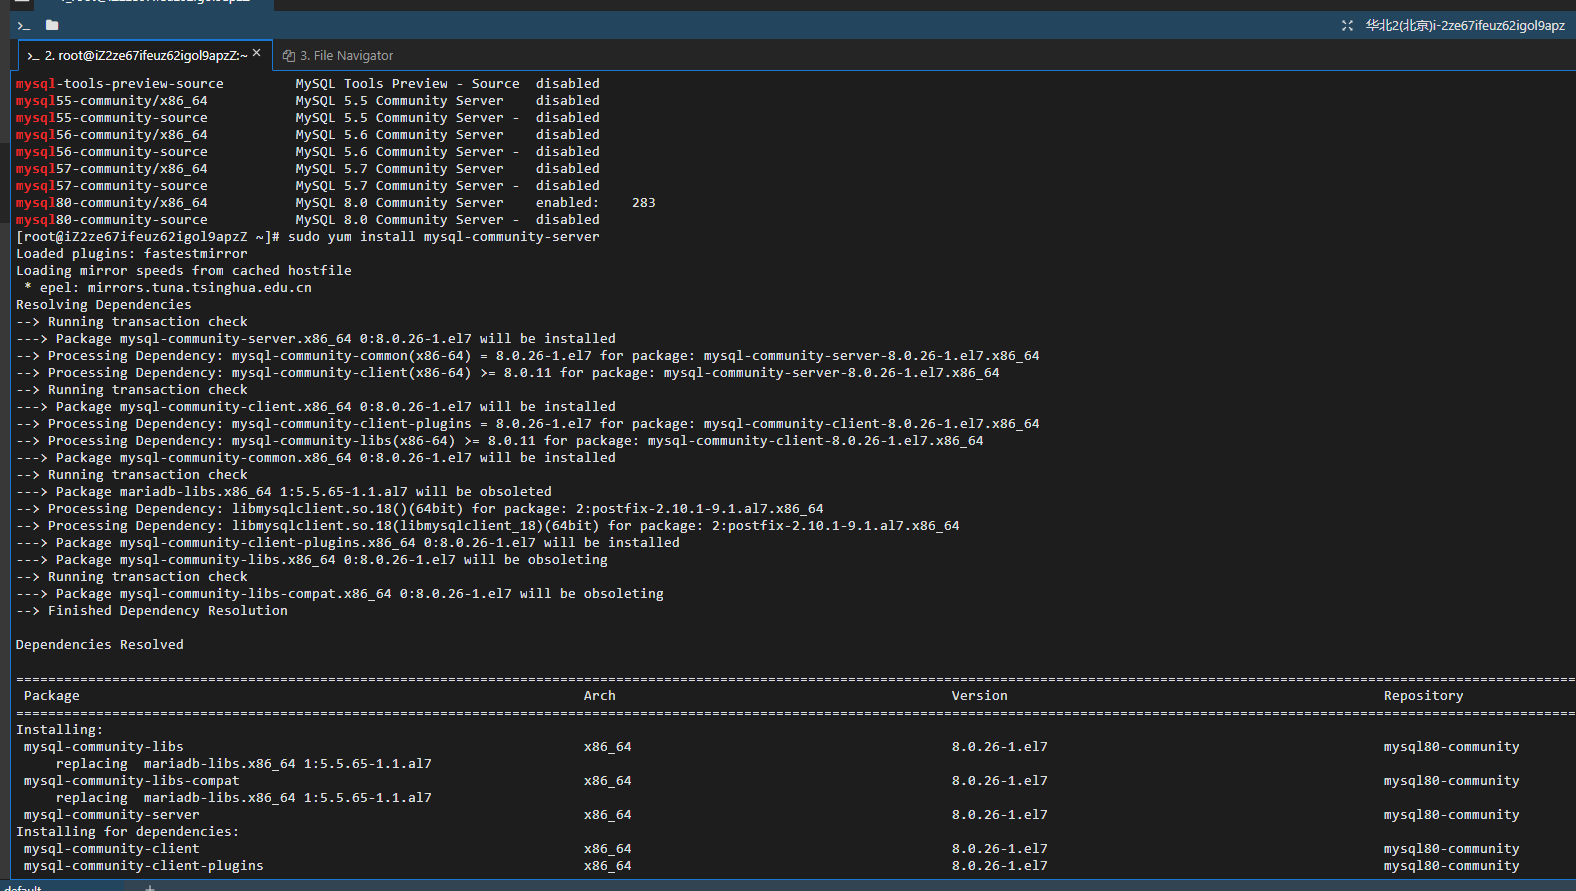
Task: Open a new terminal via toolbar terminal icon
Action: [x=24, y=25]
